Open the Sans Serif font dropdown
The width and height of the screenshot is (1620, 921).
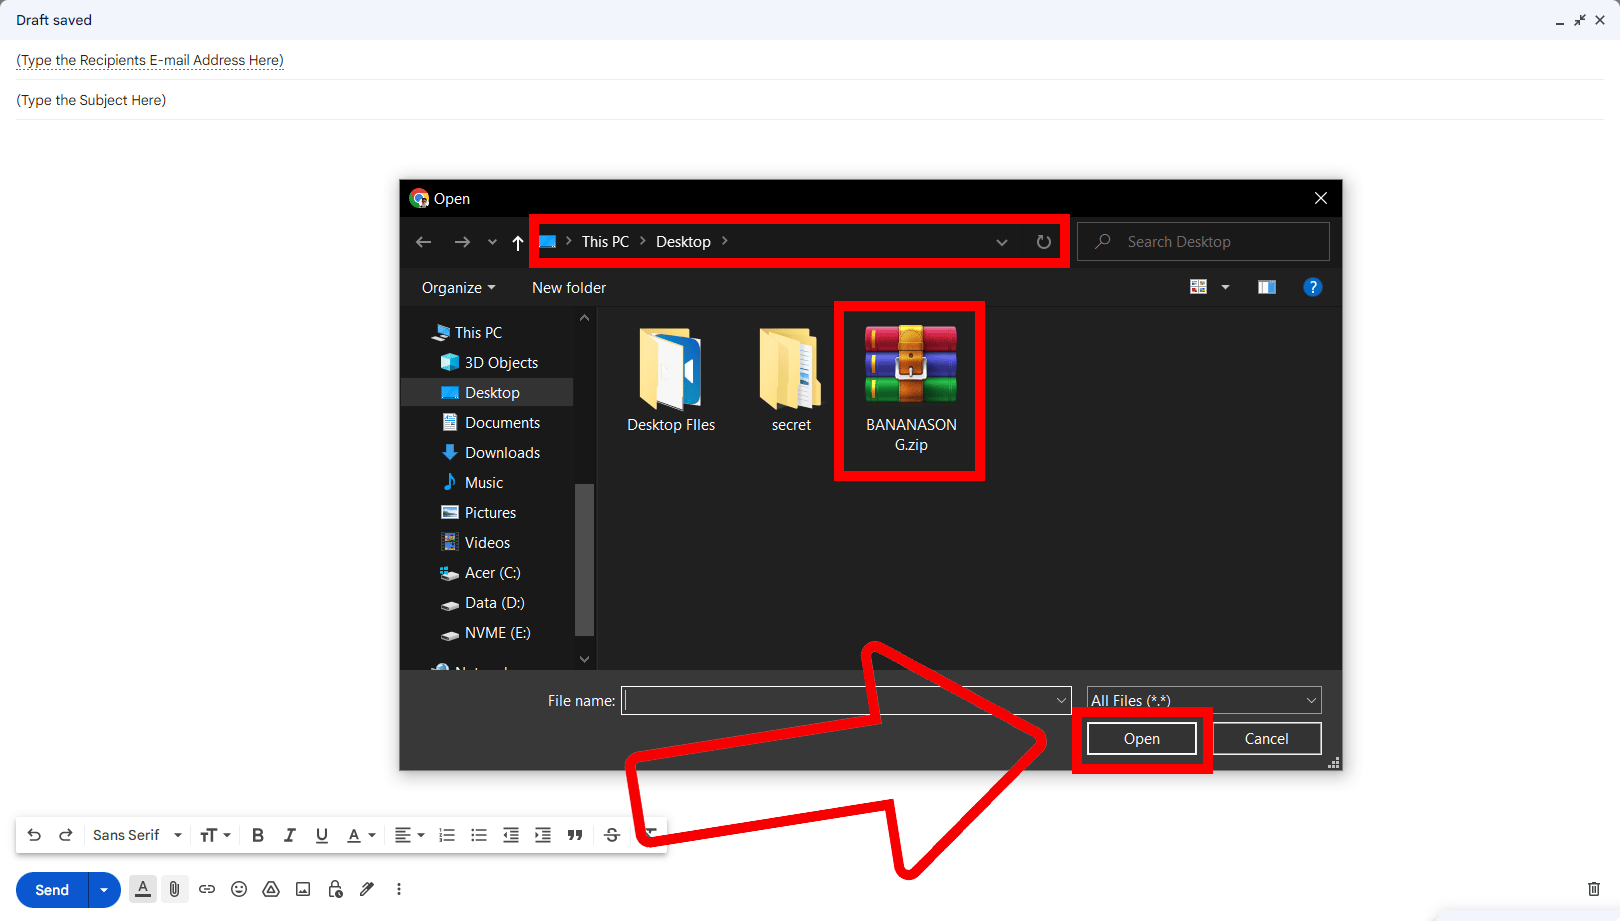point(135,834)
